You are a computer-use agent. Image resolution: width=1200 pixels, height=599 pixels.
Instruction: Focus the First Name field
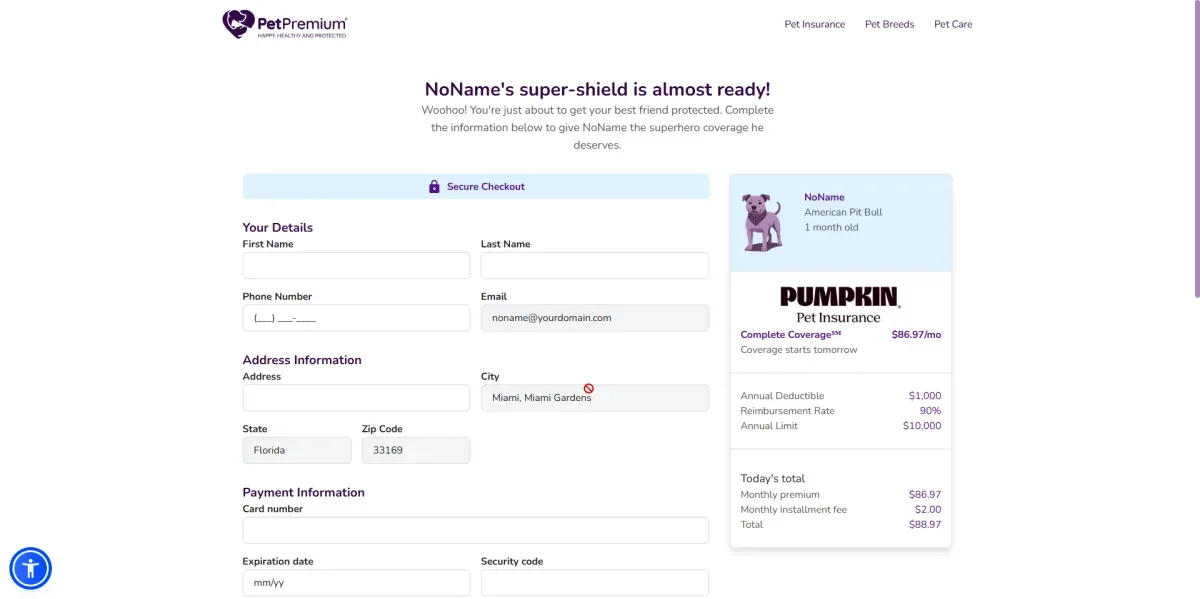[356, 266]
